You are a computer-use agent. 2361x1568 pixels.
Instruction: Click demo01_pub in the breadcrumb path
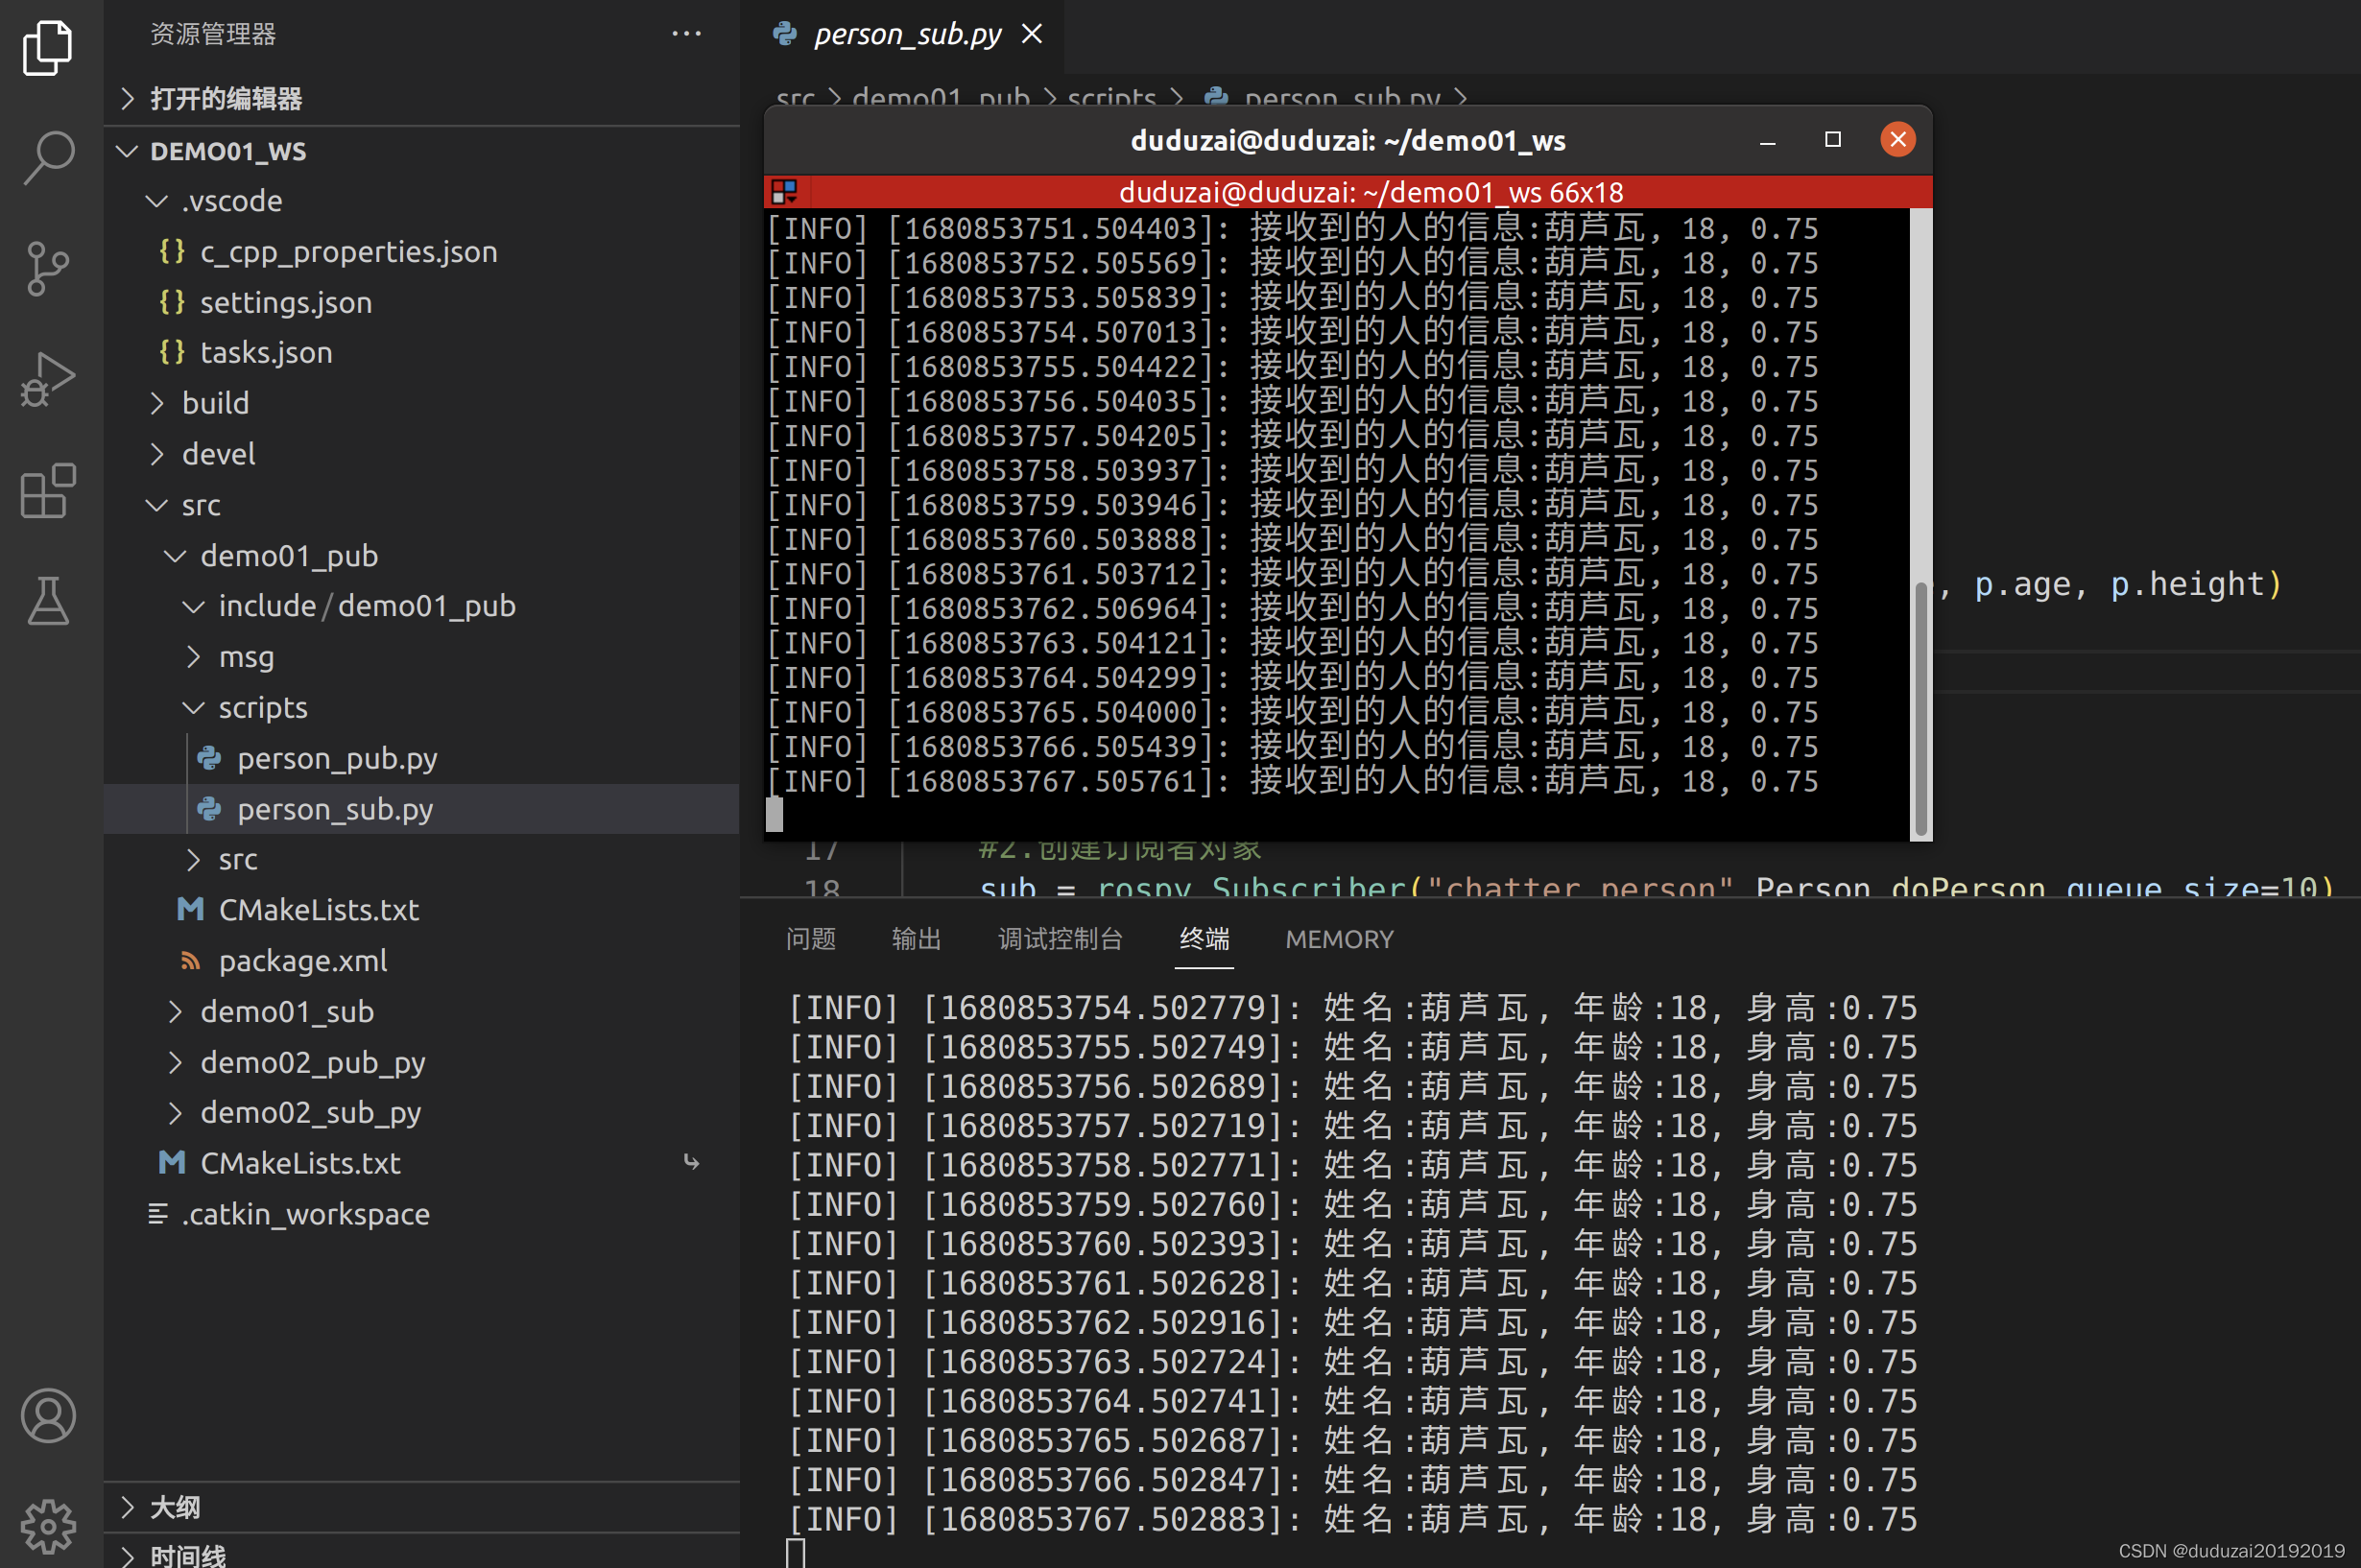point(941,96)
